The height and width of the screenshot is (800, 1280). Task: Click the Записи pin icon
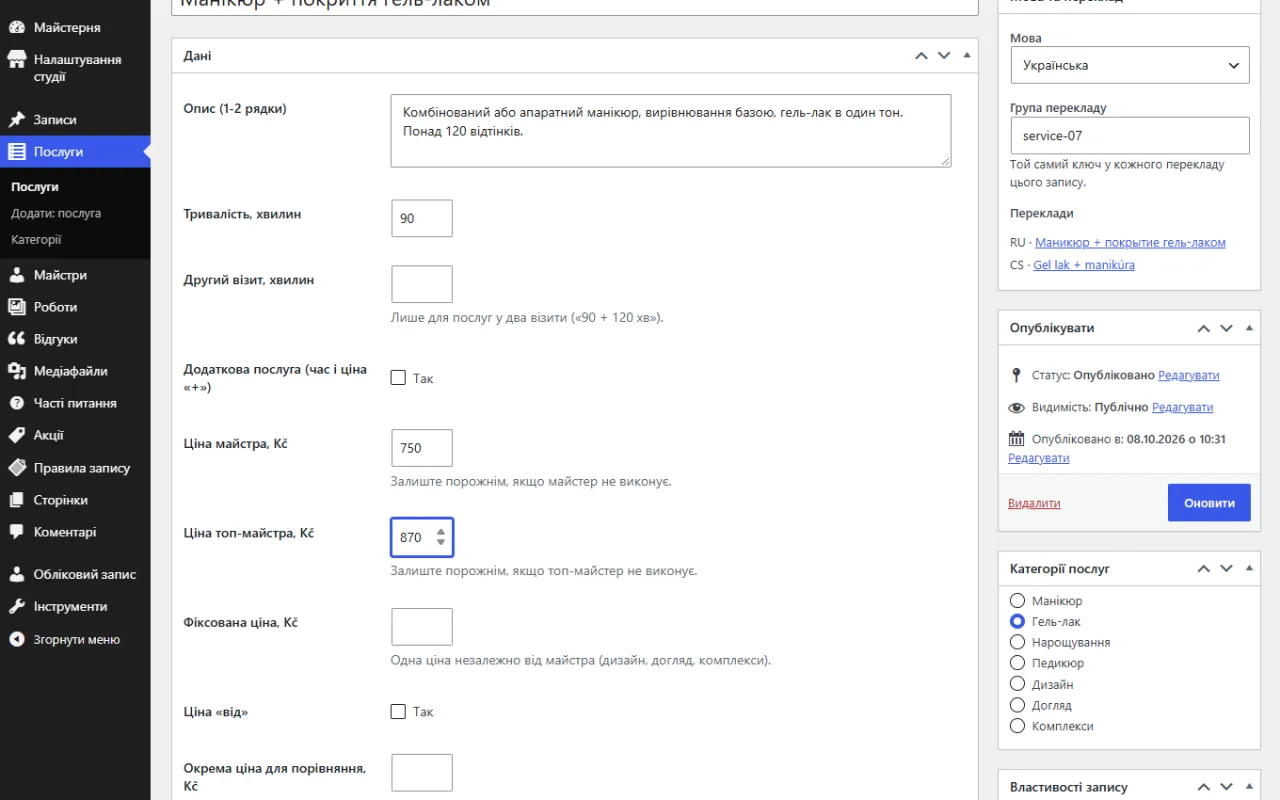tap(17, 120)
